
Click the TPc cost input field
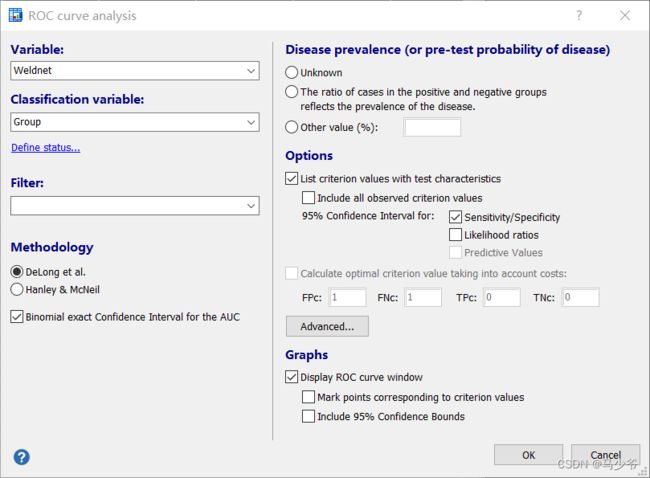pos(502,297)
